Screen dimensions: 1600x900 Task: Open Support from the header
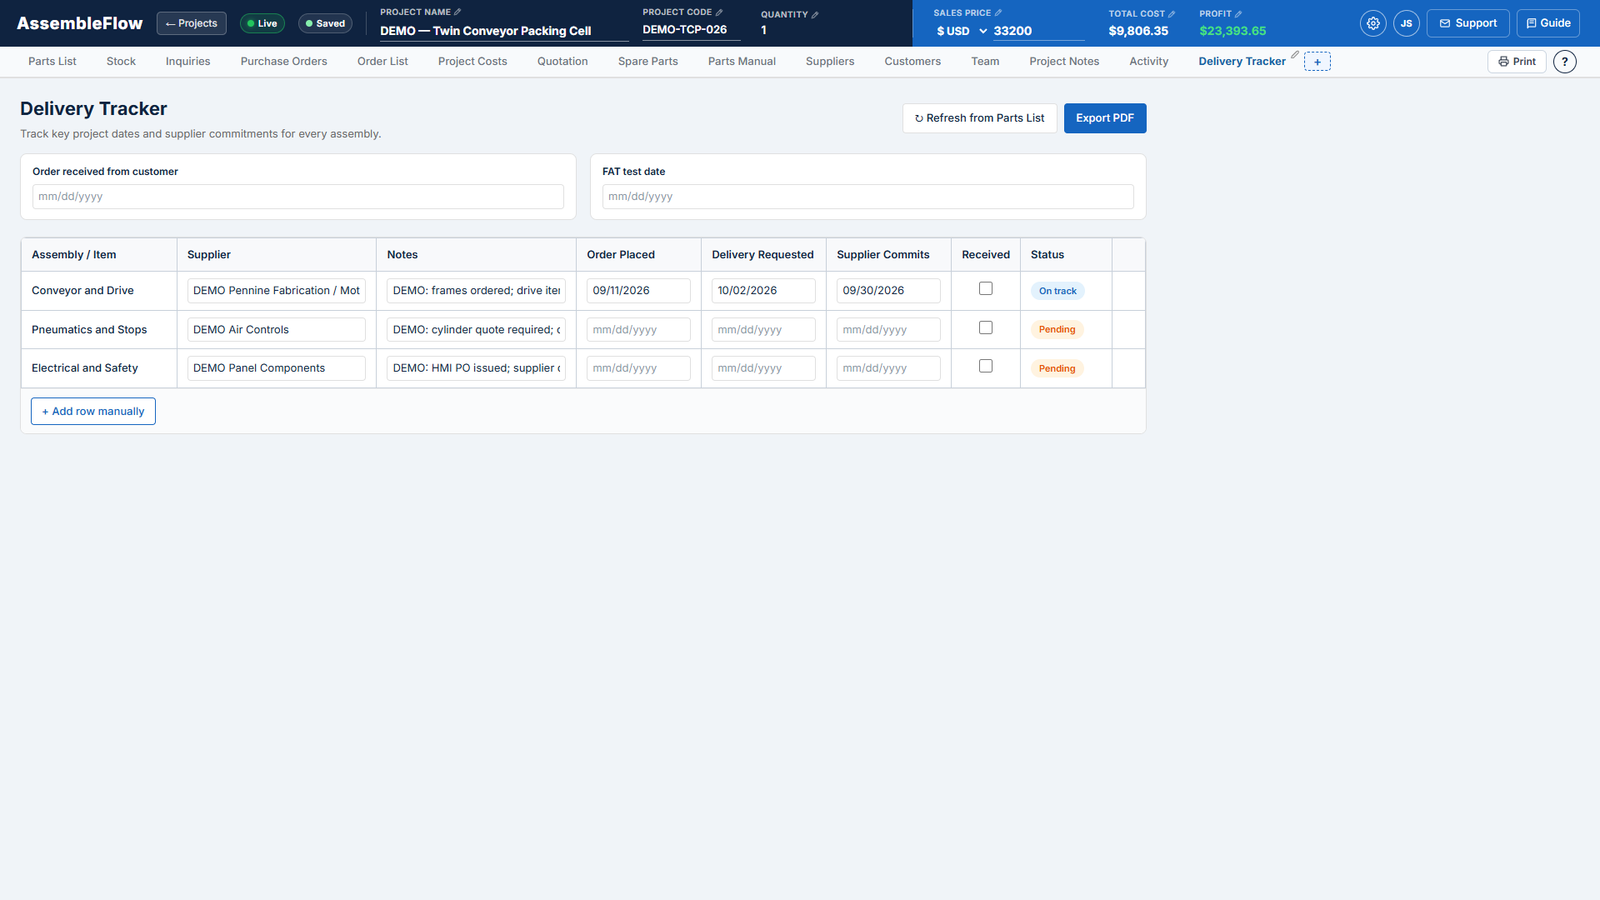pos(1468,23)
